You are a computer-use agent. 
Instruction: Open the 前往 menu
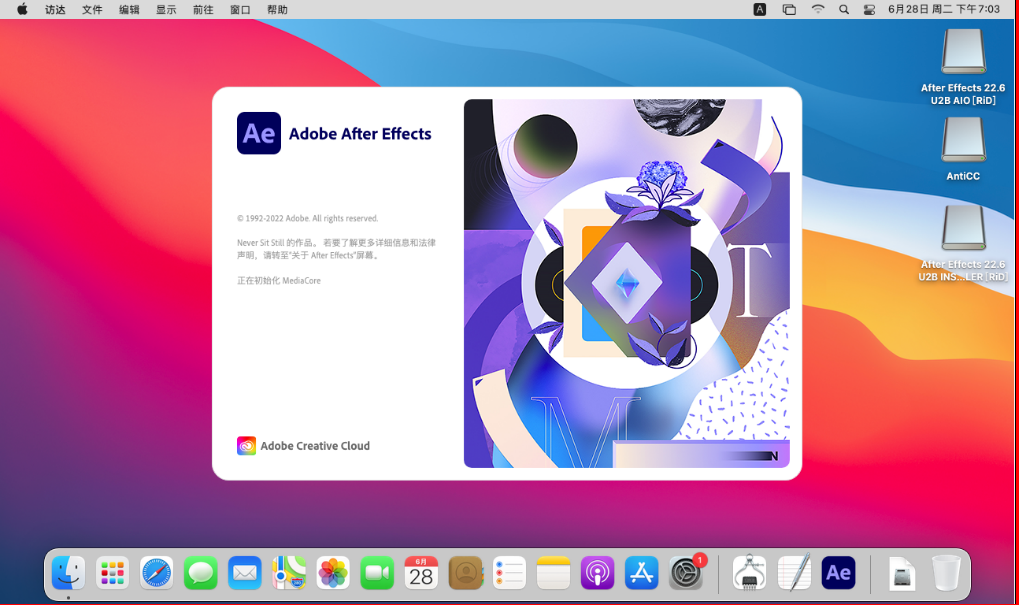click(x=203, y=10)
